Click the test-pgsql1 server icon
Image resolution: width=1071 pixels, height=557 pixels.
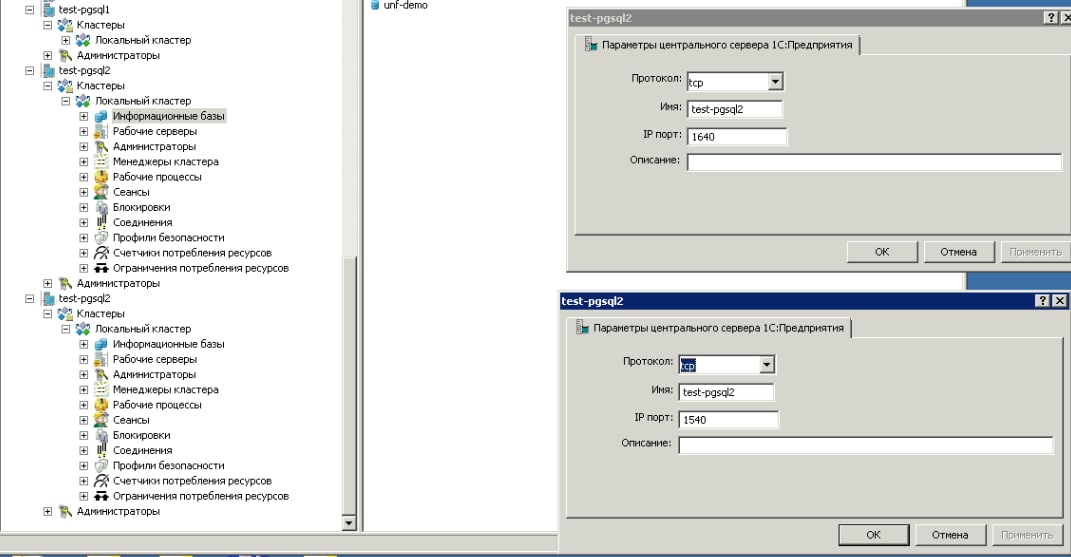pyautogui.click(x=48, y=10)
